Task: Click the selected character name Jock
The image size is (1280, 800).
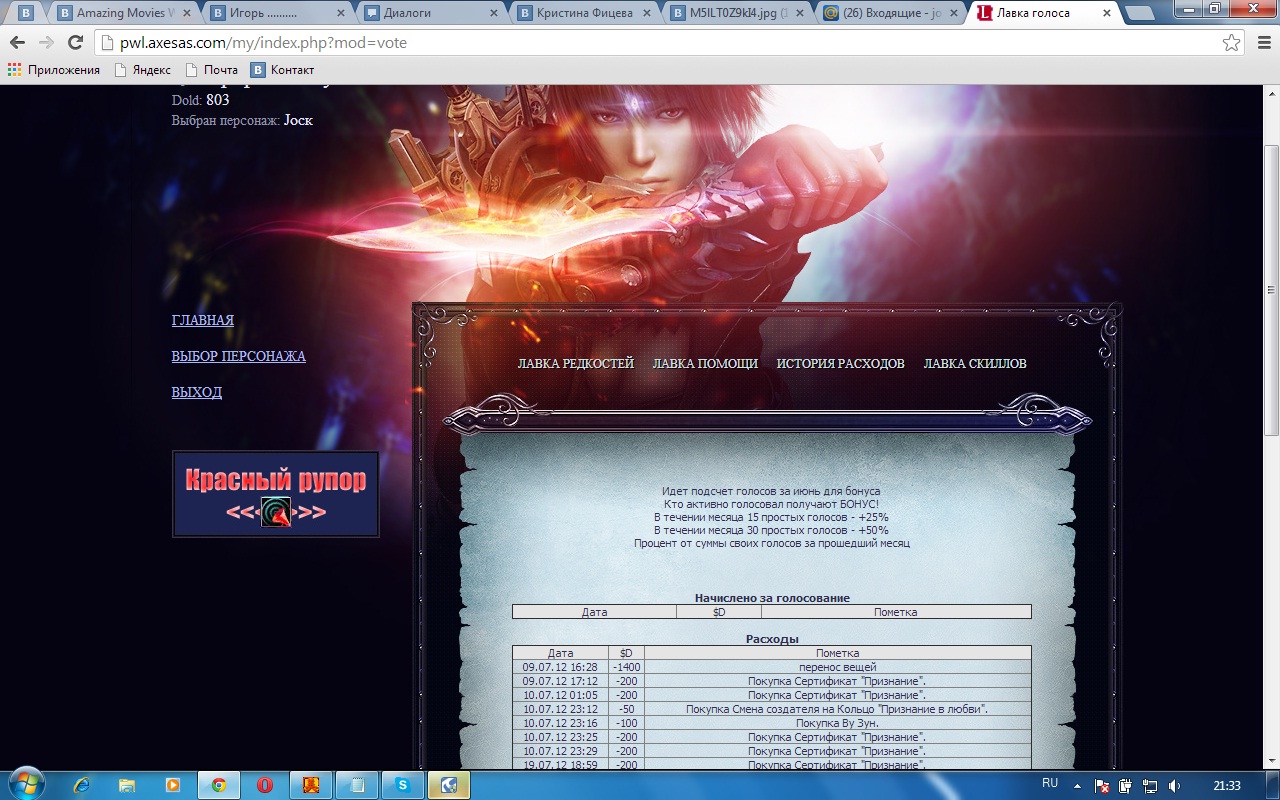Action: (x=298, y=120)
